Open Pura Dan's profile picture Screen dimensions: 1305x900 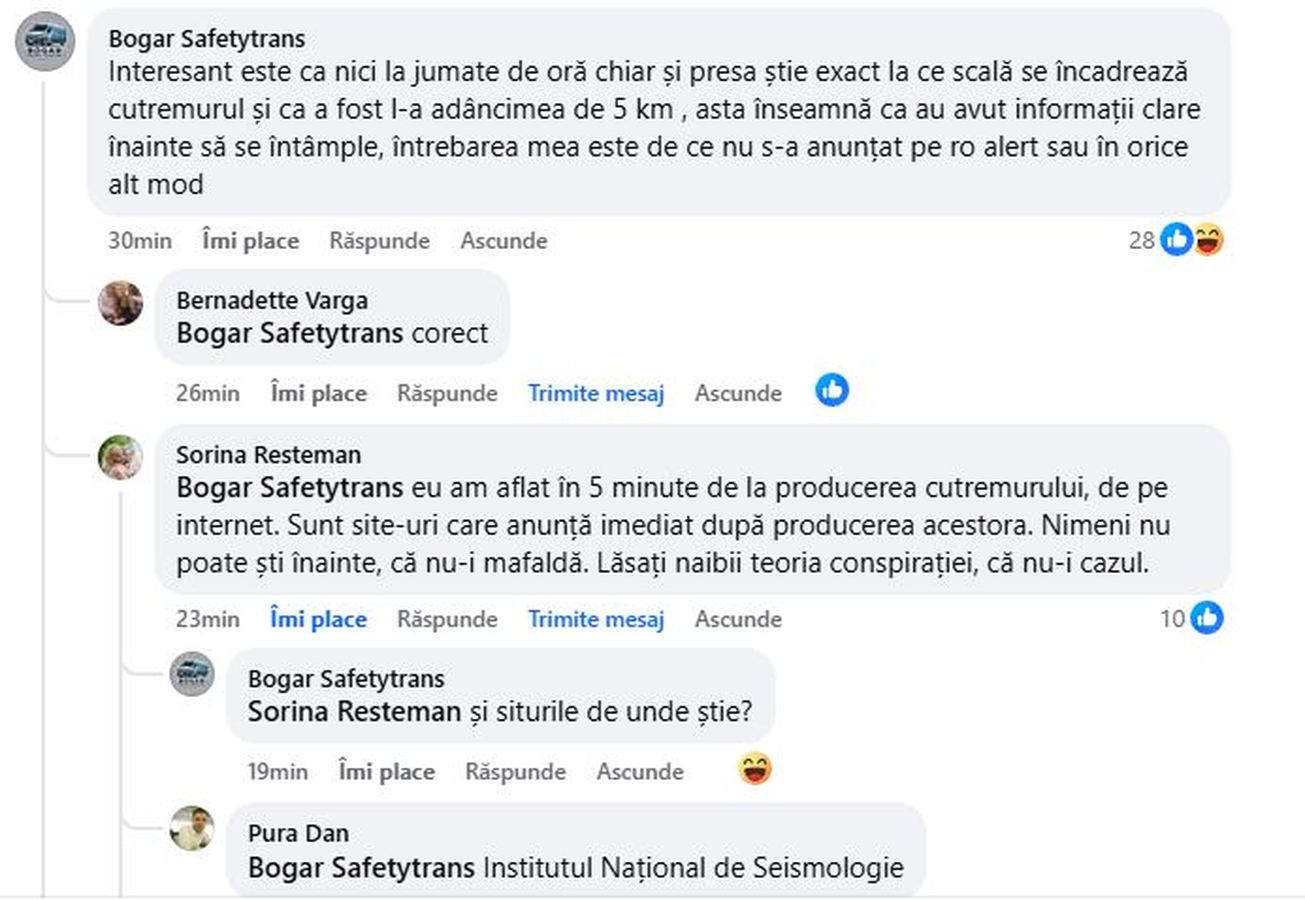pyautogui.click(x=191, y=828)
